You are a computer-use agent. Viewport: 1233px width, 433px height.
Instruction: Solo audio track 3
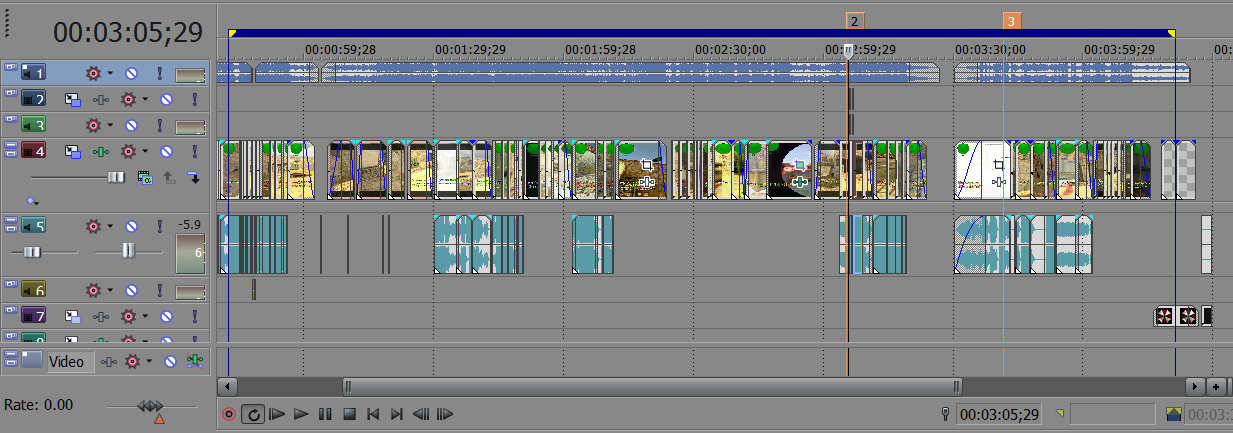[x=159, y=126]
